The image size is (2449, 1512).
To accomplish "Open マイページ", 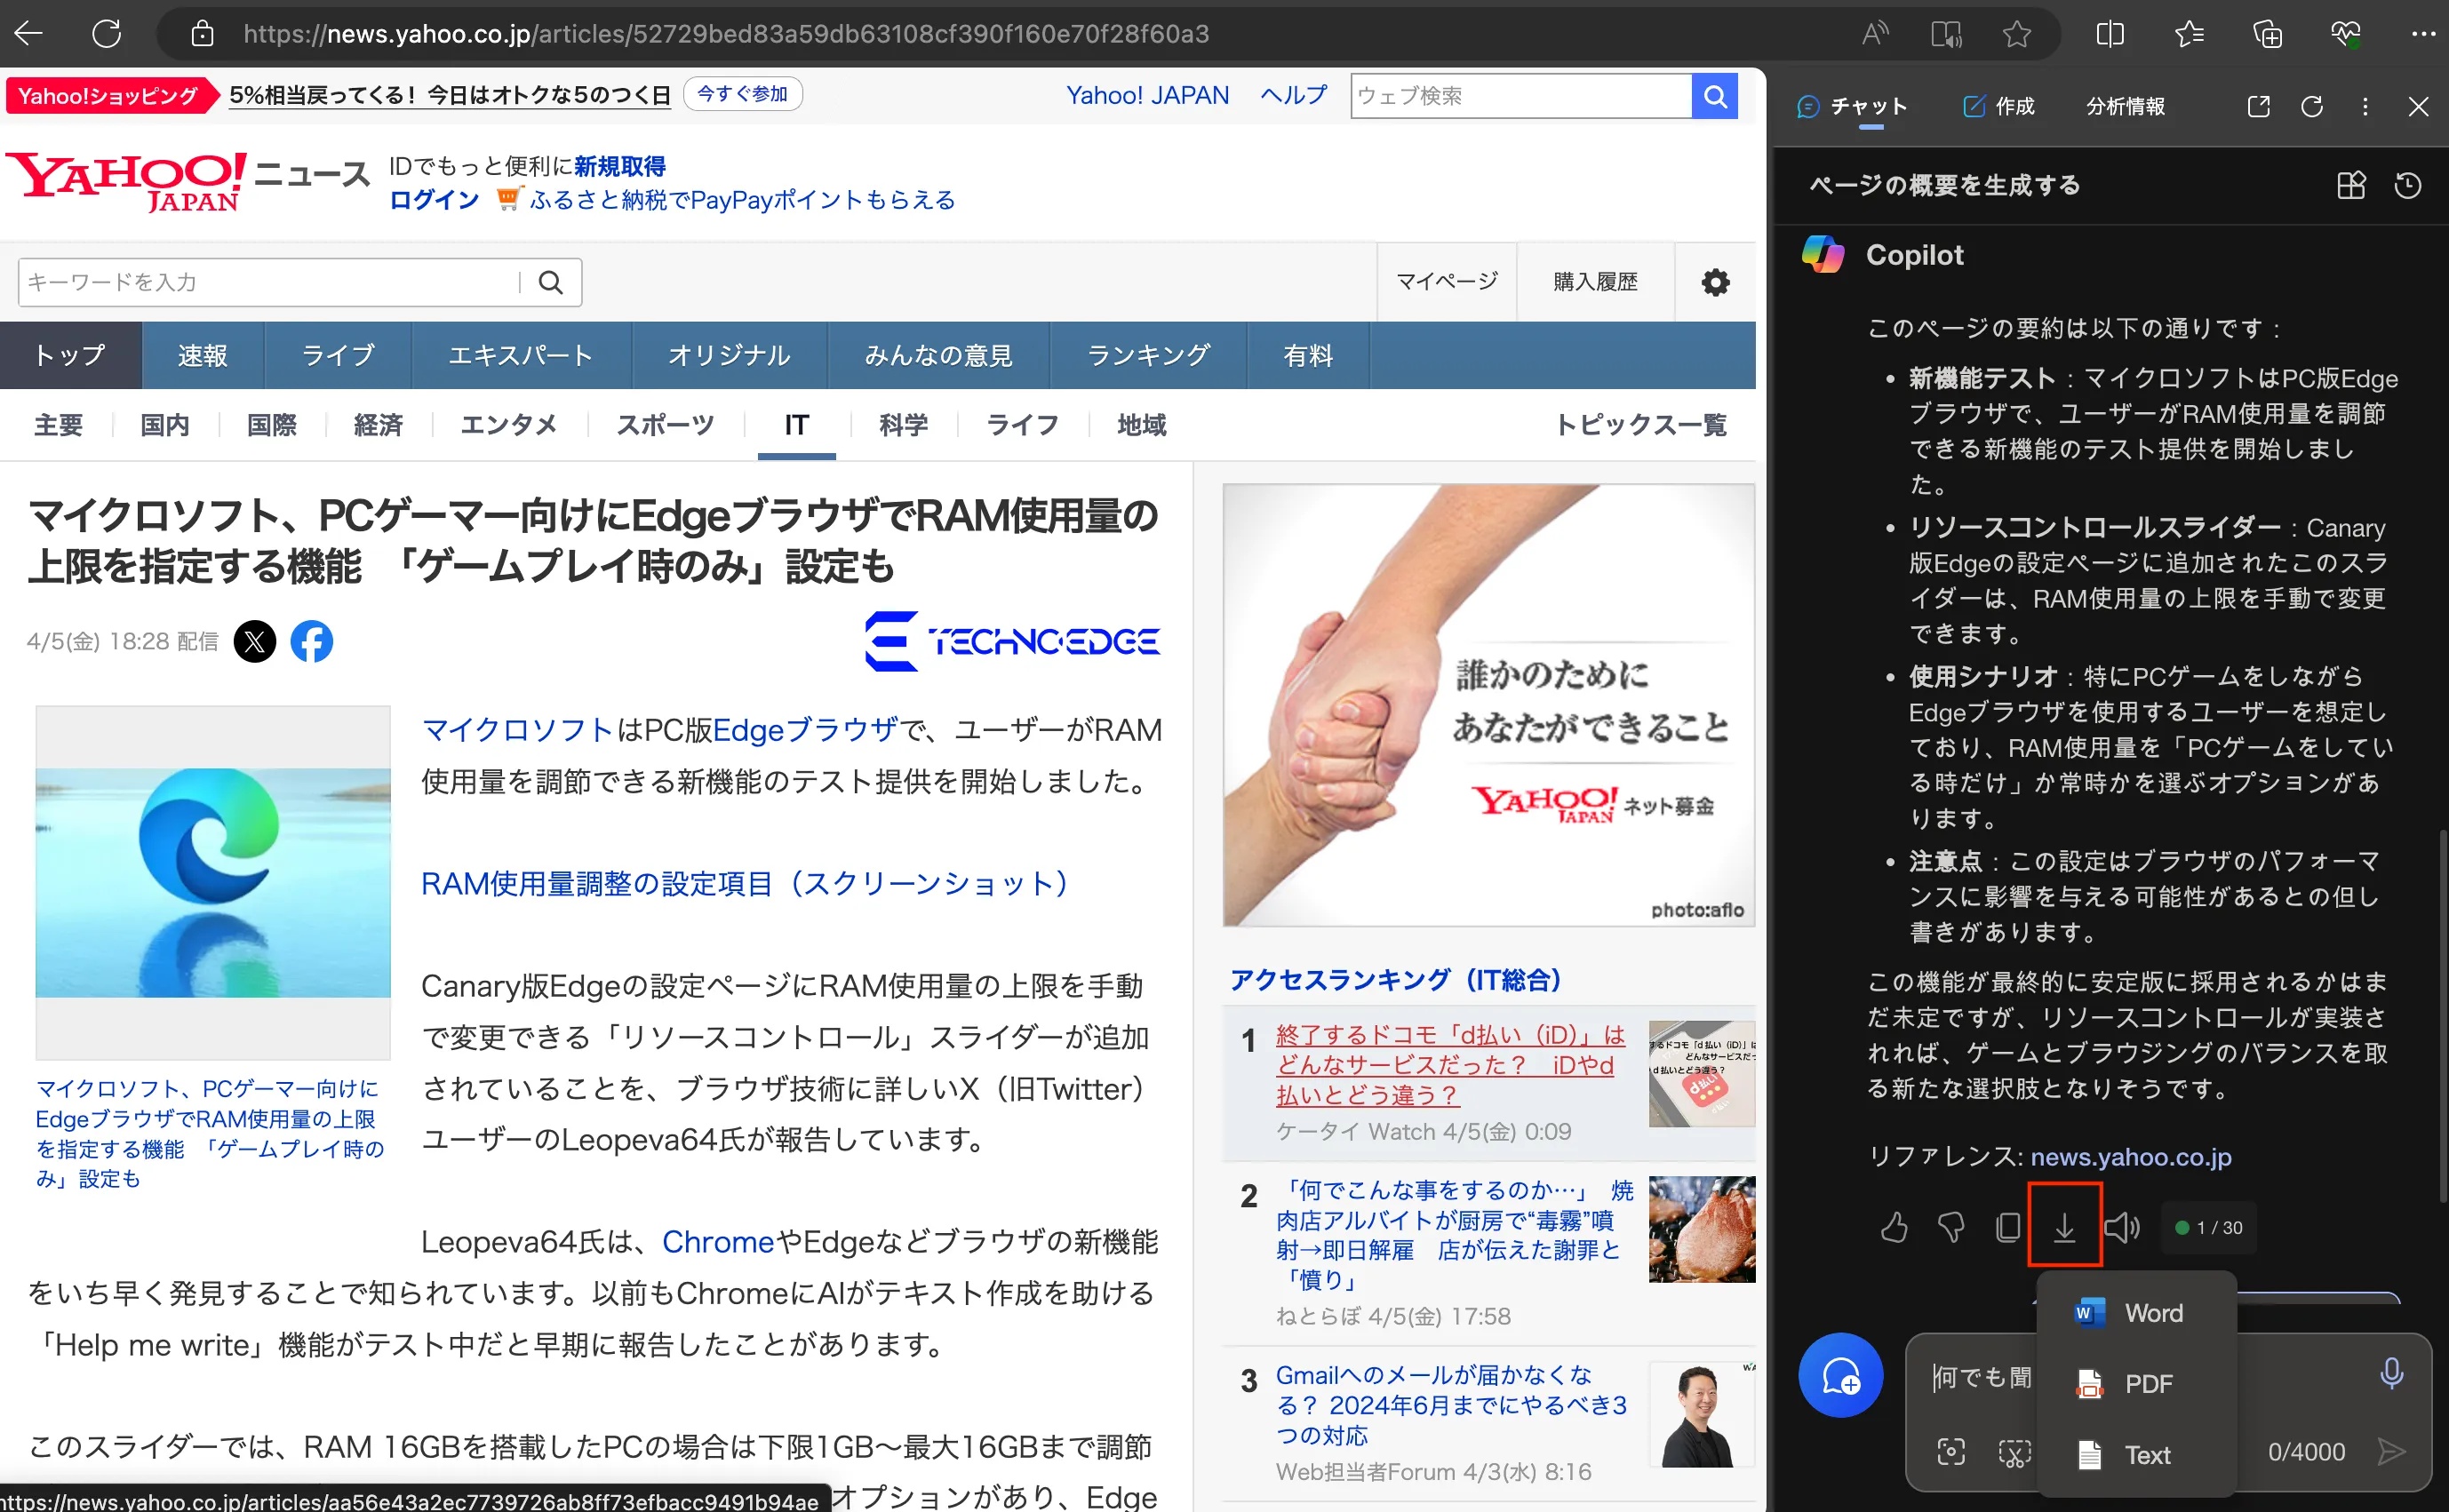I will click(x=1446, y=282).
